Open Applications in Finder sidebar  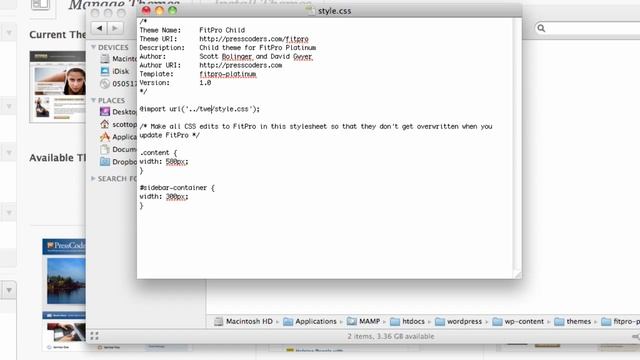click(118, 137)
